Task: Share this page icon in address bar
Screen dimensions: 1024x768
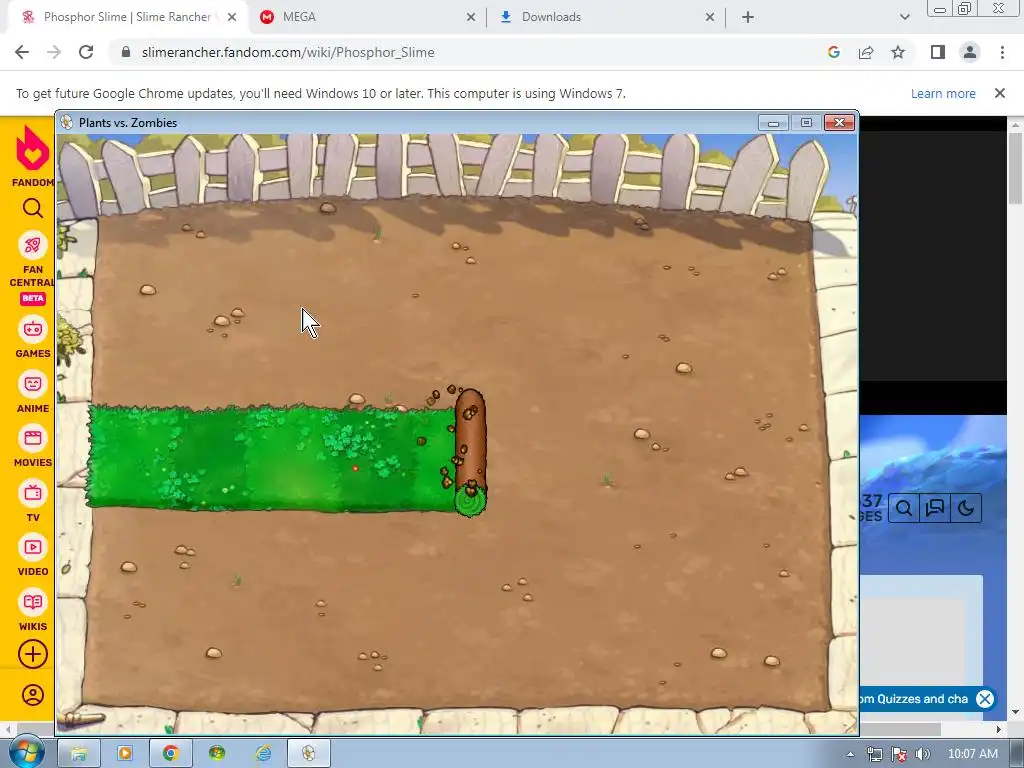Action: click(866, 52)
